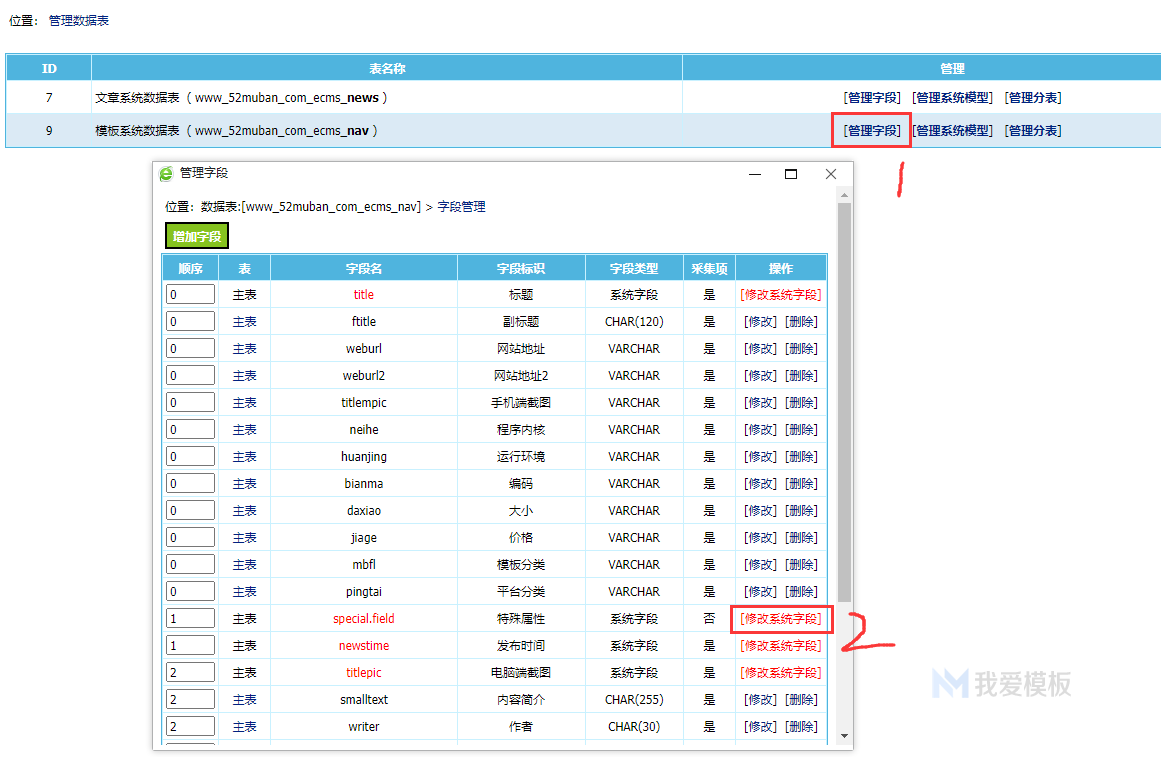This screenshot has height=757, width=1161.
Task: Close the 管理字段 popup window
Action: [831, 174]
